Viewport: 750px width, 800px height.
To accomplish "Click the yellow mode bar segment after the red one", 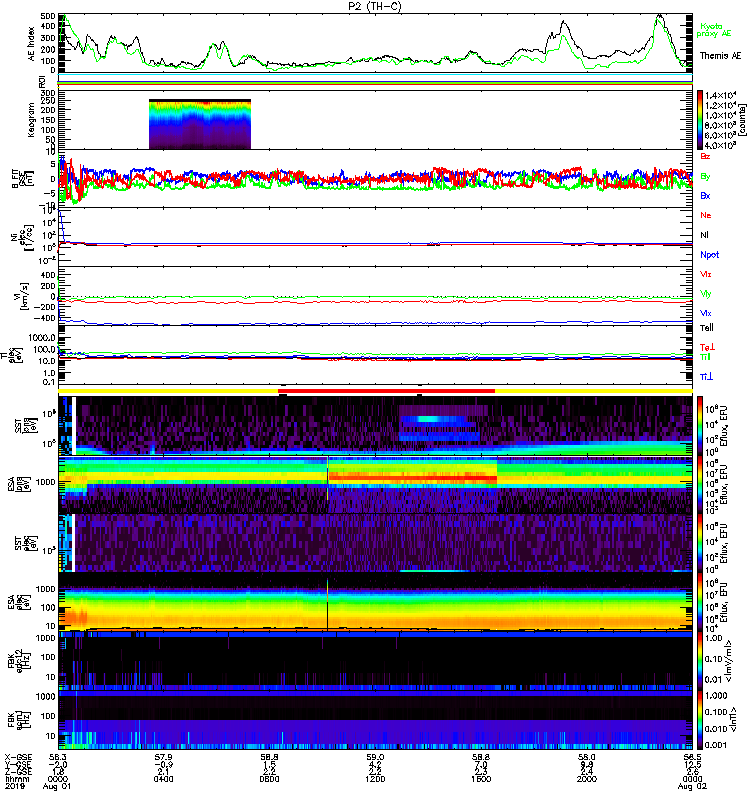I will [x=593, y=391].
